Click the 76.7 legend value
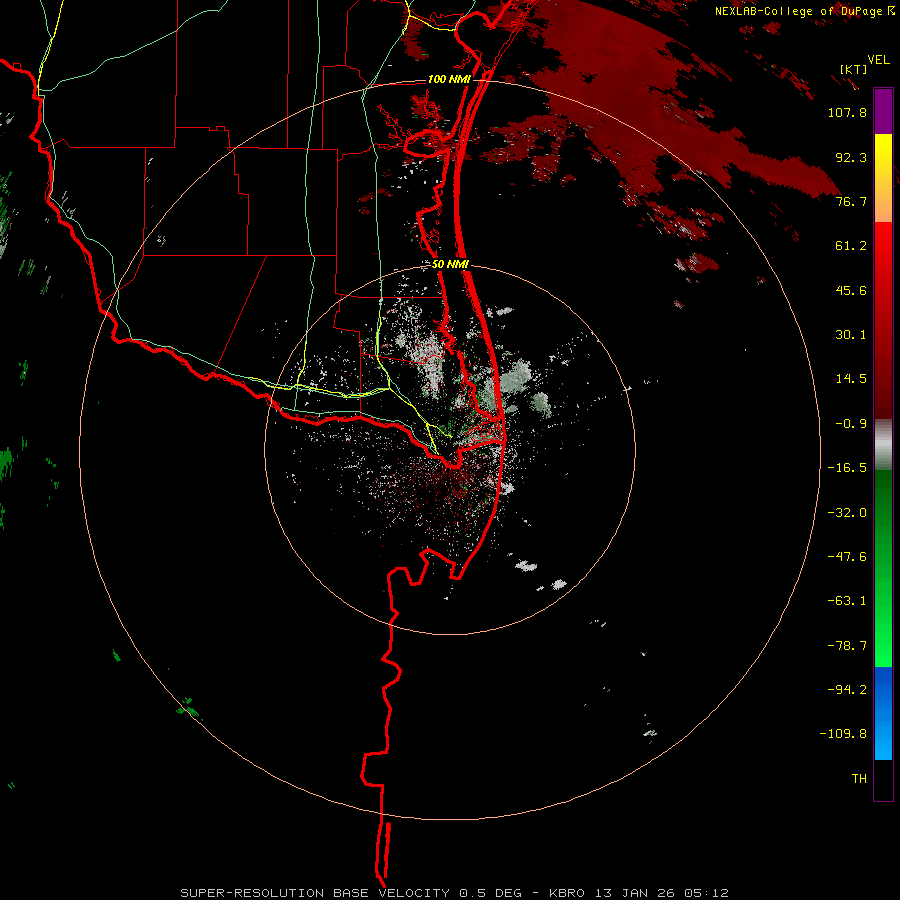 pos(851,201)
